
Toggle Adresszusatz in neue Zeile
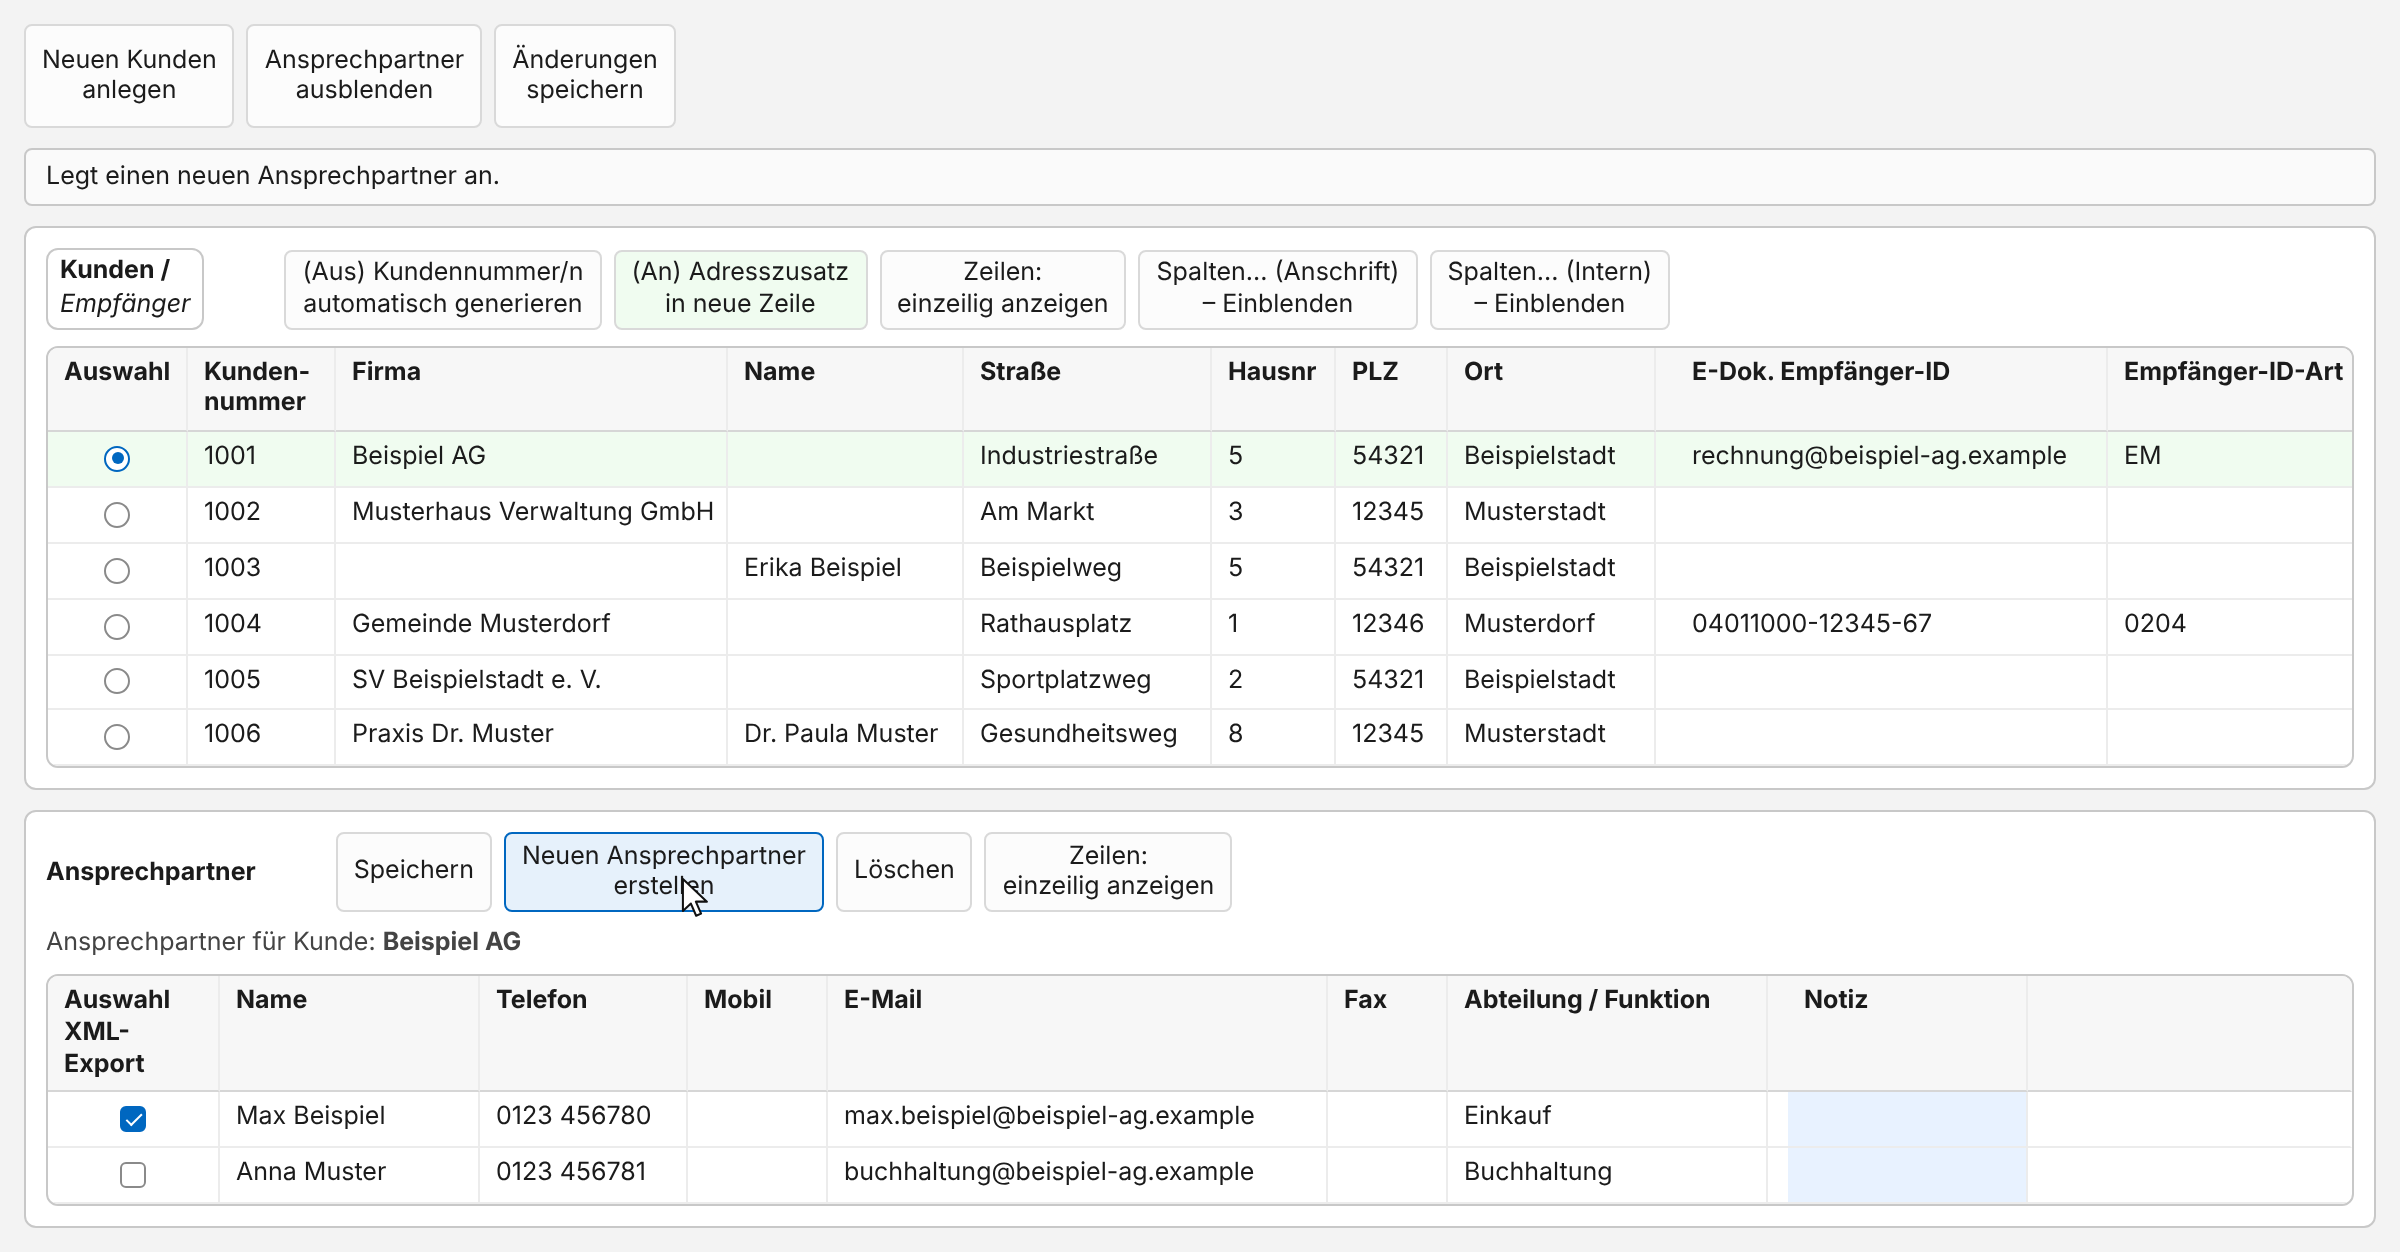pos(741,289)
